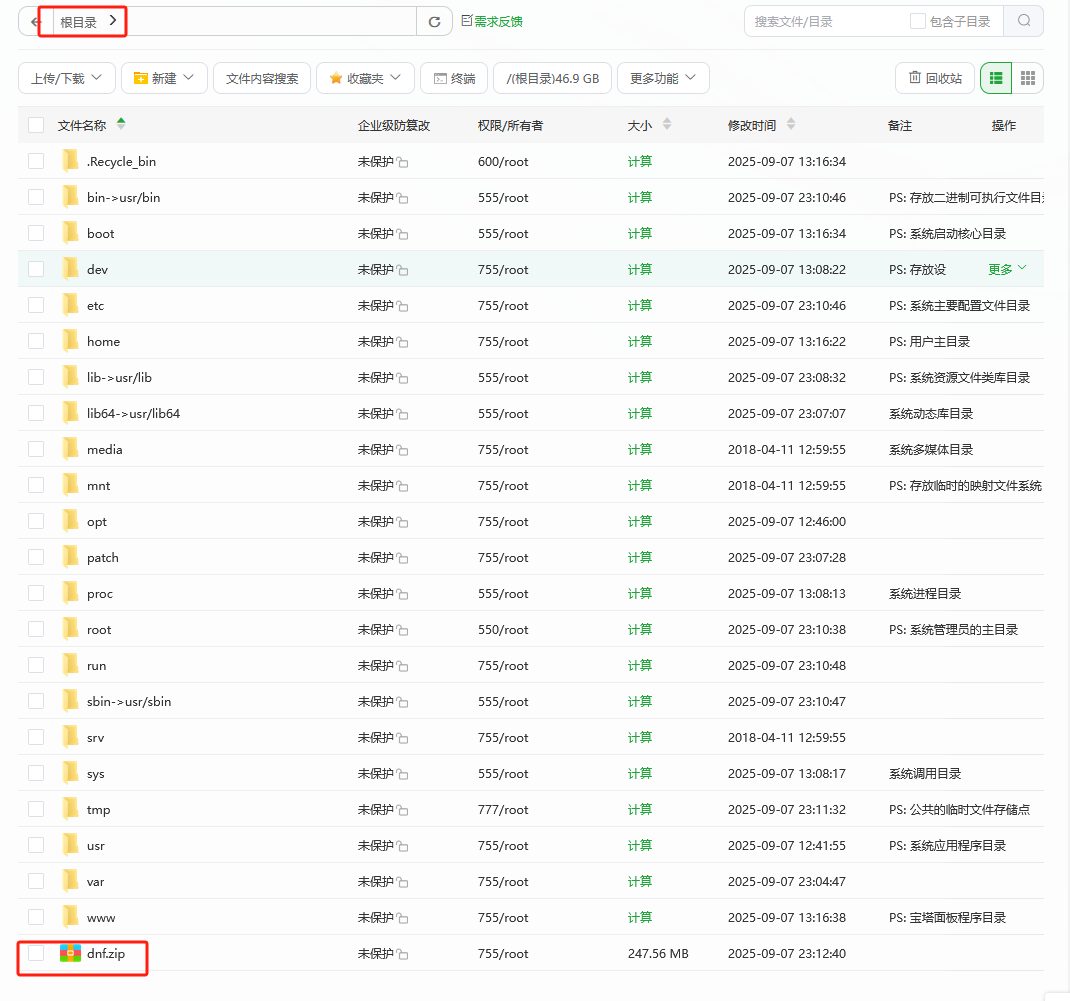Screen dimensions: 1070x1001
Task: Sort by modified time arrows
Action: (791, 124)
